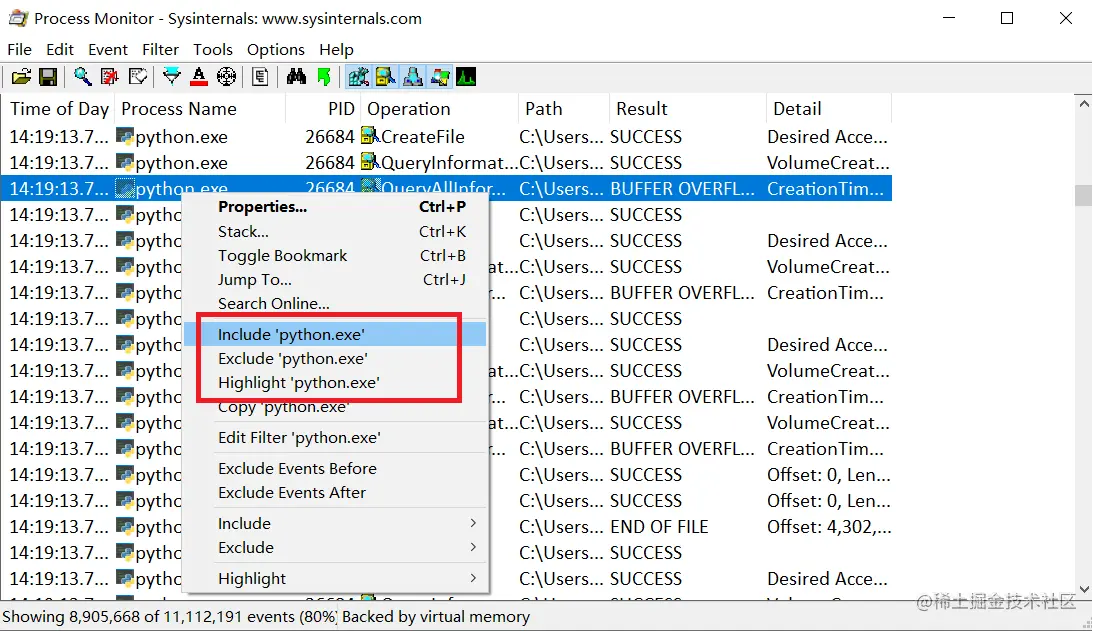Choose Include 'python.exe' entry
Image resolution: width=1096 pixels, height=631 pixels.
[x=336, y=334]
